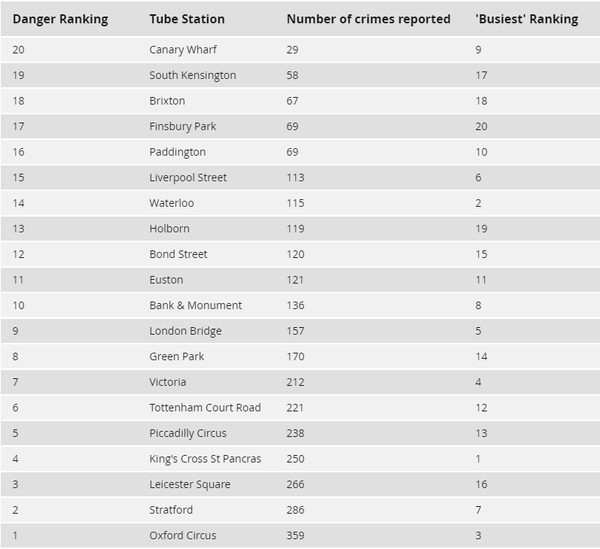The height and width of the screenshot is (549, 600).
Task: Click the Number of crimes reported header
Action: (368, 19)
